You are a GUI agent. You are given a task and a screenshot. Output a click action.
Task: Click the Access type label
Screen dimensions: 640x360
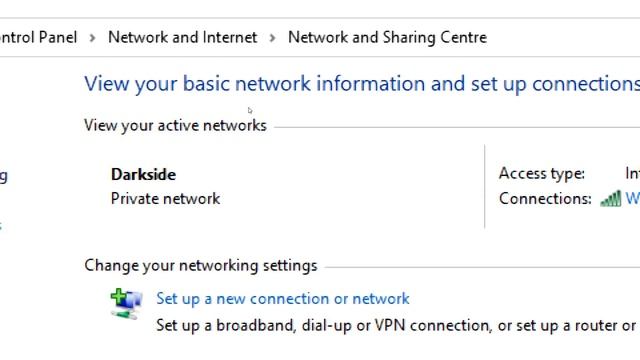coord(542,174)
